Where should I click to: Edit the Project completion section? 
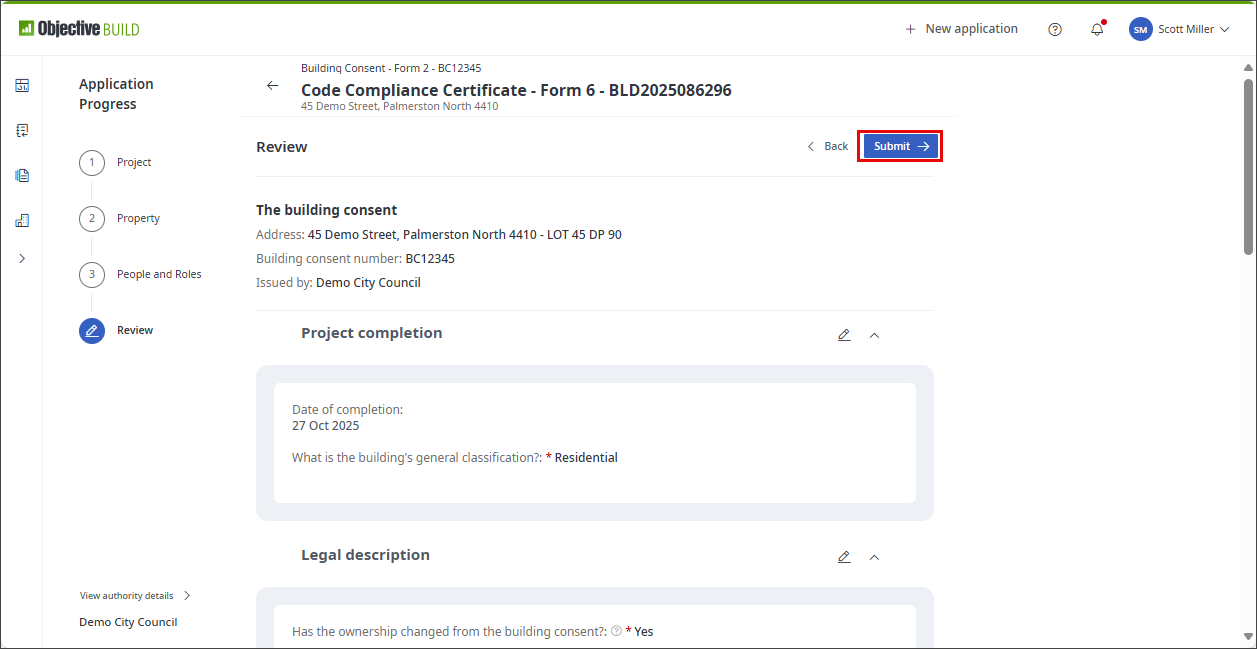coord(844,335)
